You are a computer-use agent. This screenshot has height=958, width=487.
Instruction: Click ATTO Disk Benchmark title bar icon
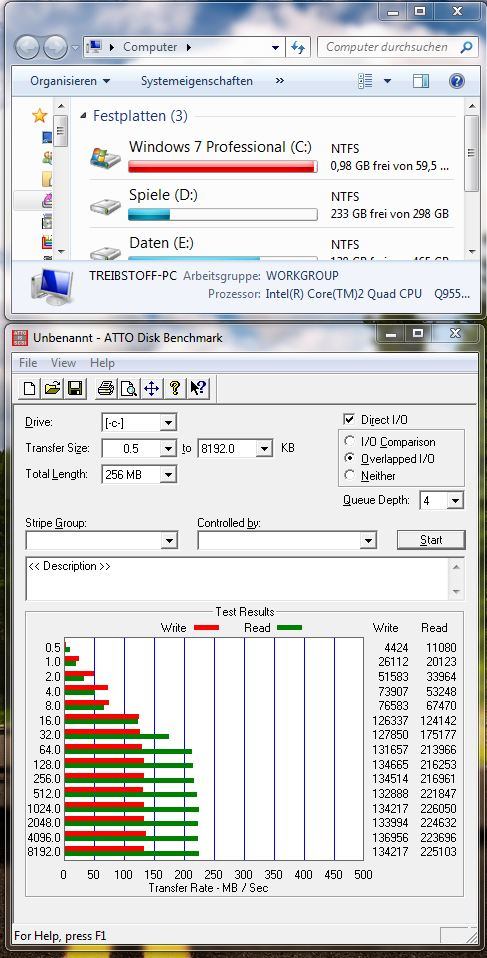tap(21, 337)
